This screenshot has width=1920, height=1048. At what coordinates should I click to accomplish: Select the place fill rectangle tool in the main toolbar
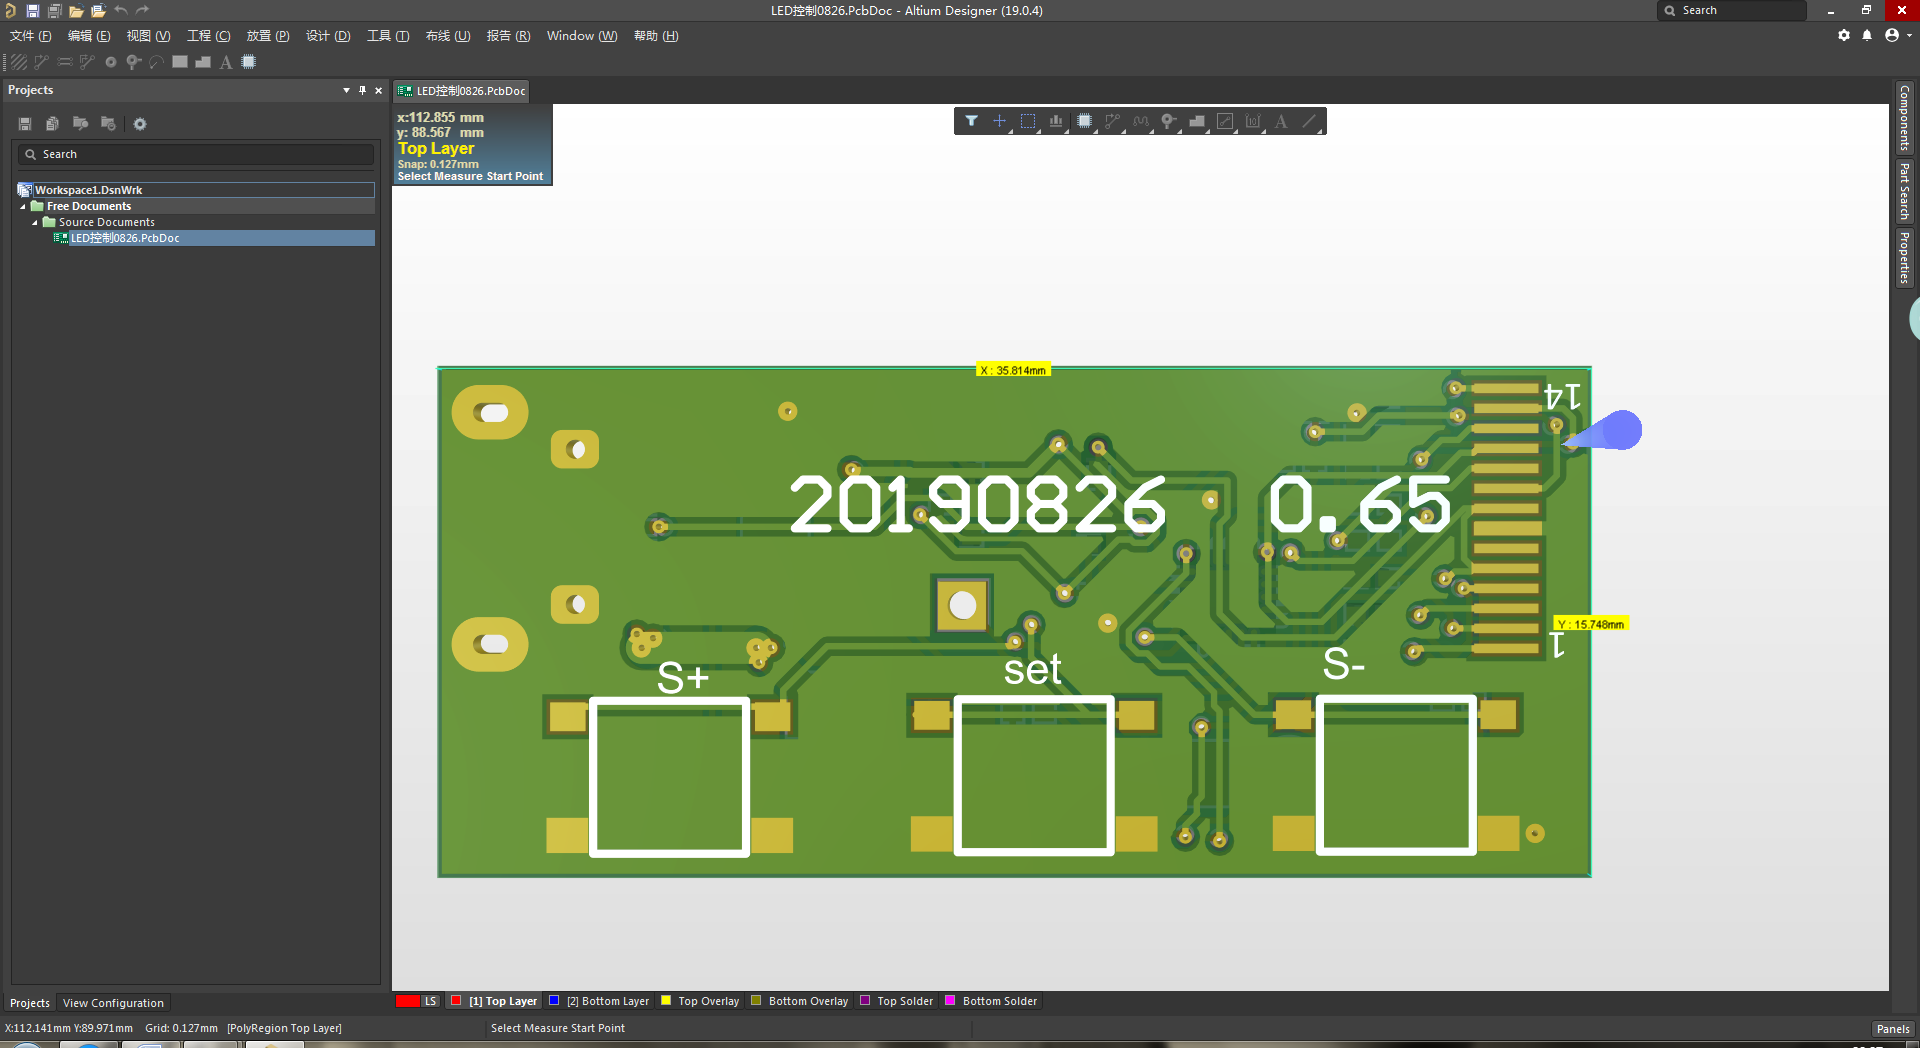tap(180, 62)
